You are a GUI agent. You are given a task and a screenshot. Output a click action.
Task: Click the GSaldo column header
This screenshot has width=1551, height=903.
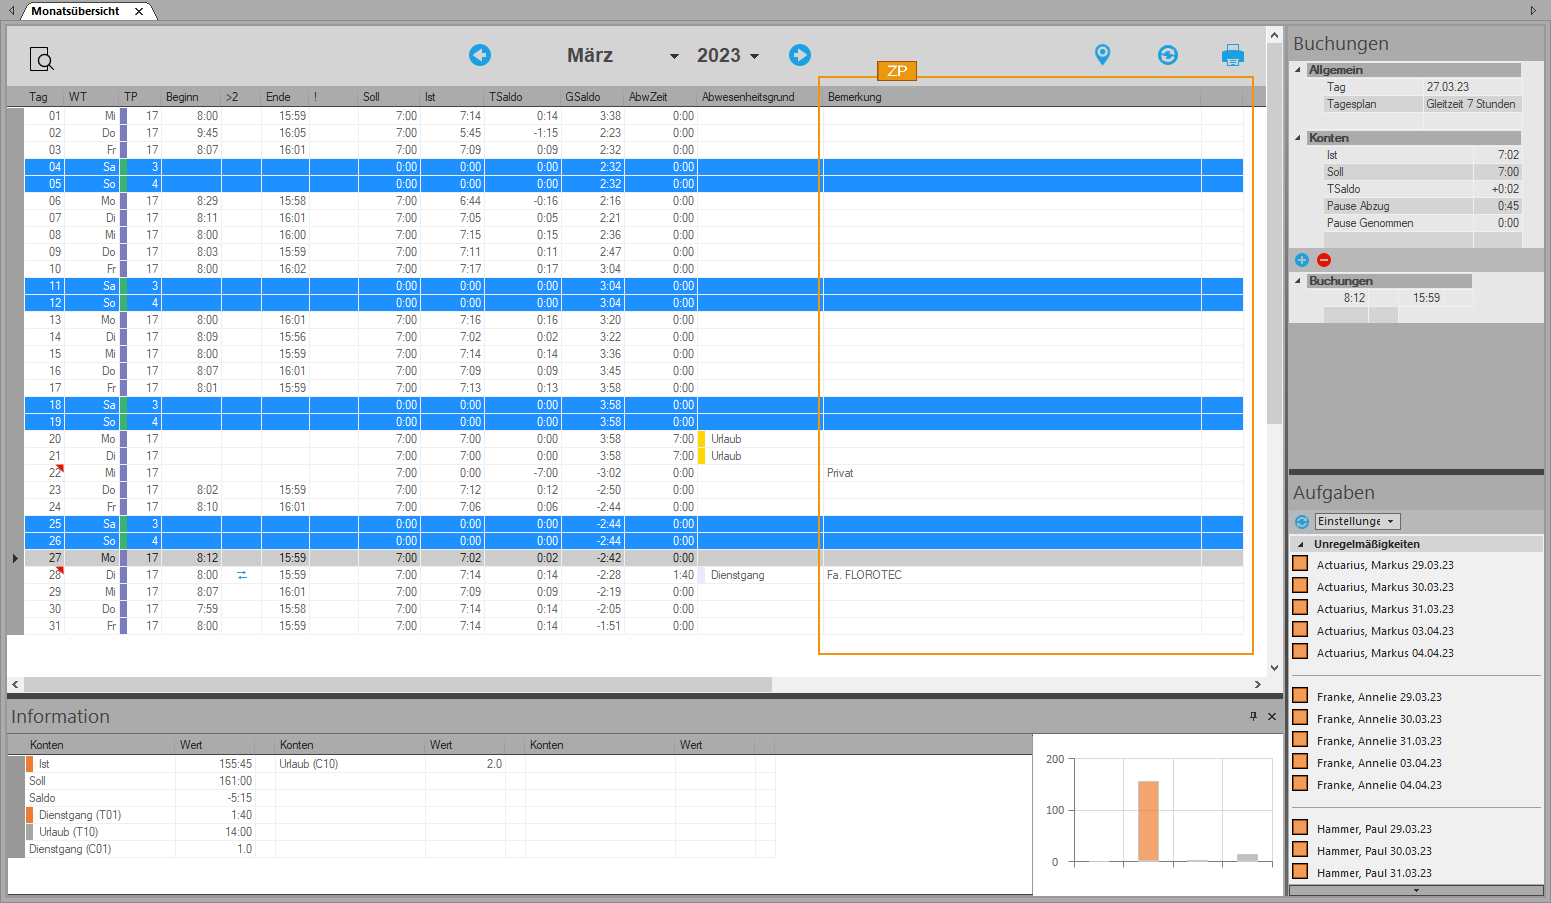(x=583, y=97)
